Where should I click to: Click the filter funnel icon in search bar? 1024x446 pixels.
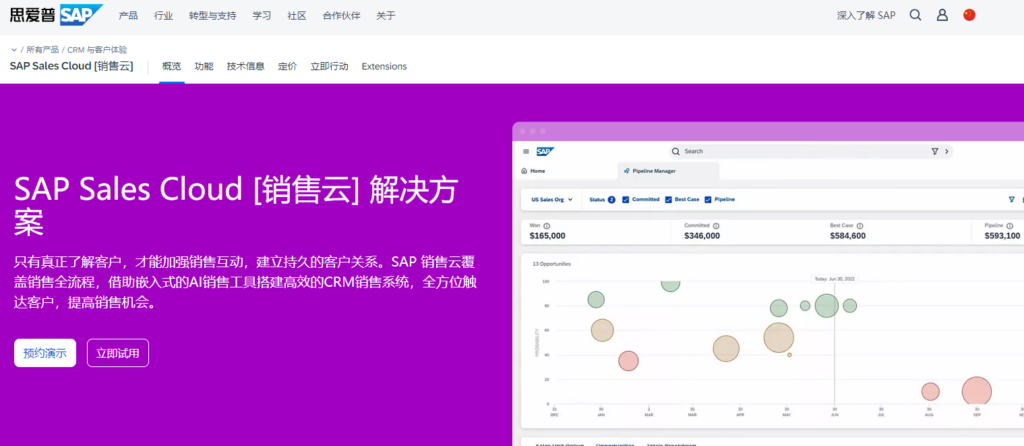pyautogui.click(x=935, y=151)
